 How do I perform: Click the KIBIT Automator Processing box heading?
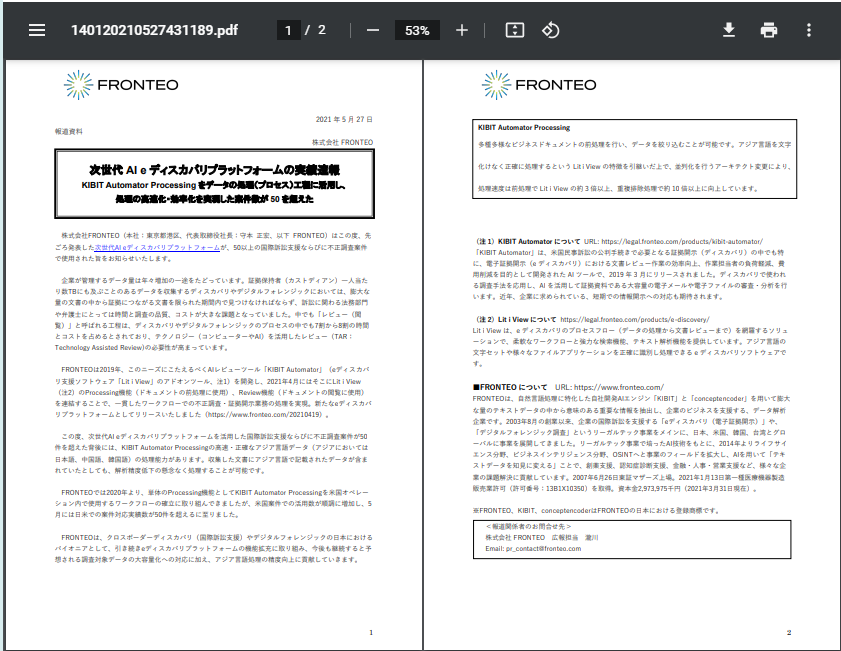click(523, 128)
